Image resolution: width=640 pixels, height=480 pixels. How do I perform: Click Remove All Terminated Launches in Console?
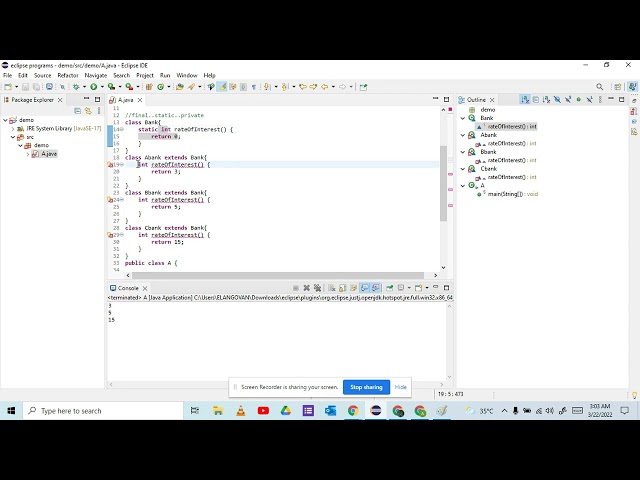click(x=318, y=288)
